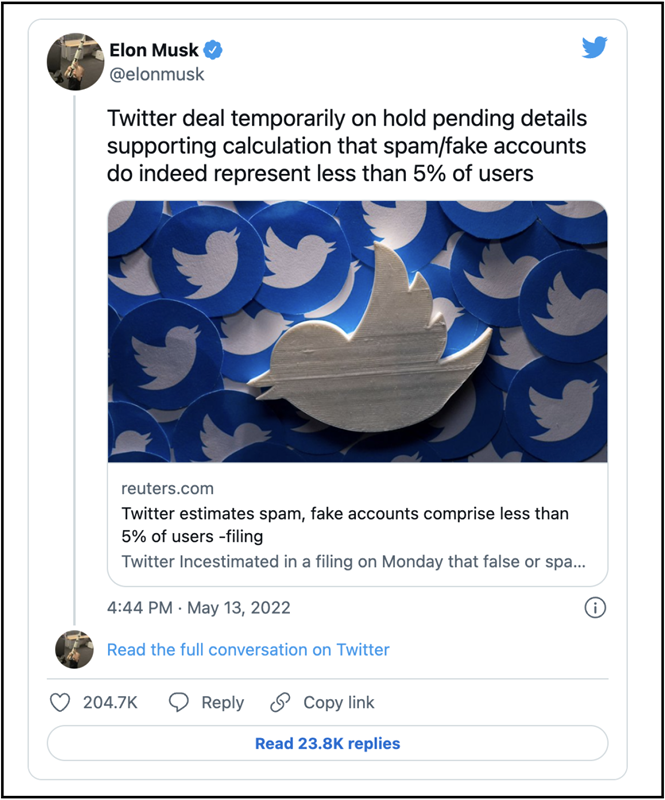Open the @elonmusk handle
This screenshot has height=800, width=665.
click(156, 73)
